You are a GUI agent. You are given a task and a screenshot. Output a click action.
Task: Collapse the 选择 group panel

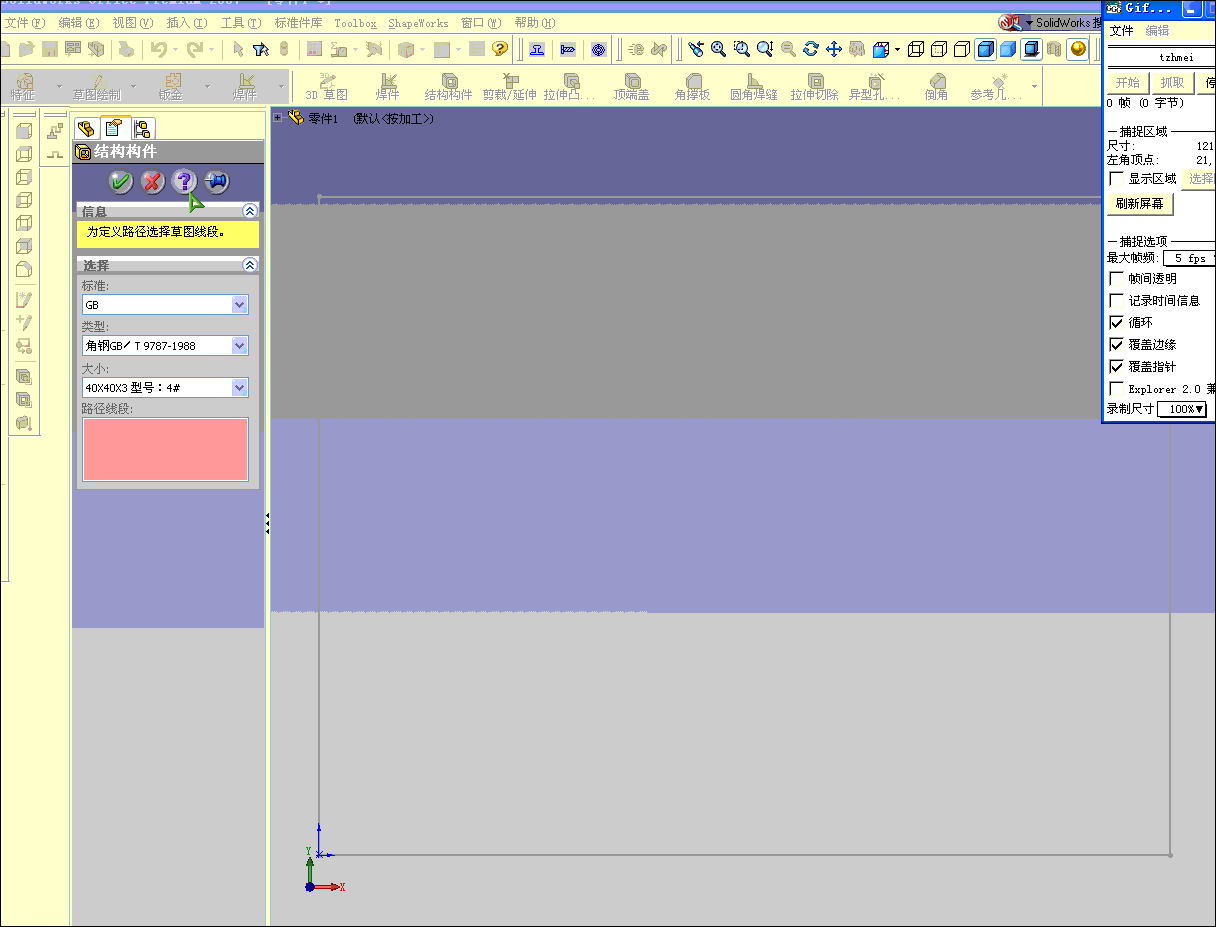(x=249, y=264)
